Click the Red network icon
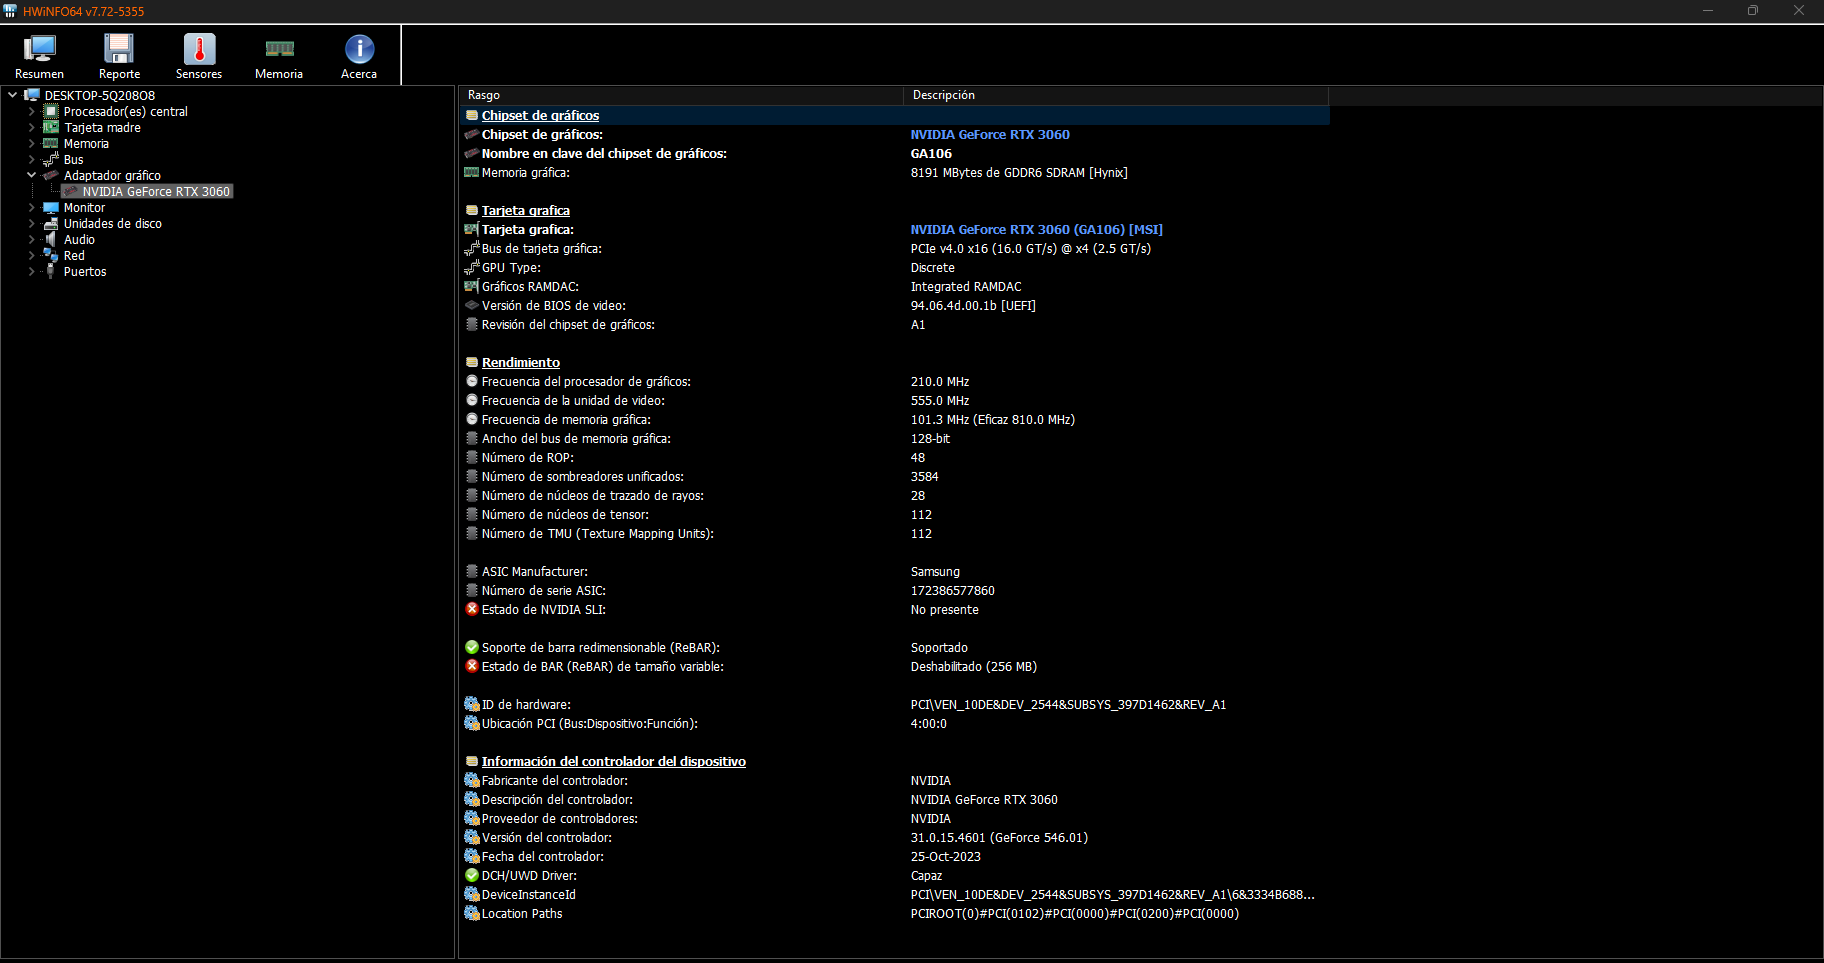 click(51, 256)
